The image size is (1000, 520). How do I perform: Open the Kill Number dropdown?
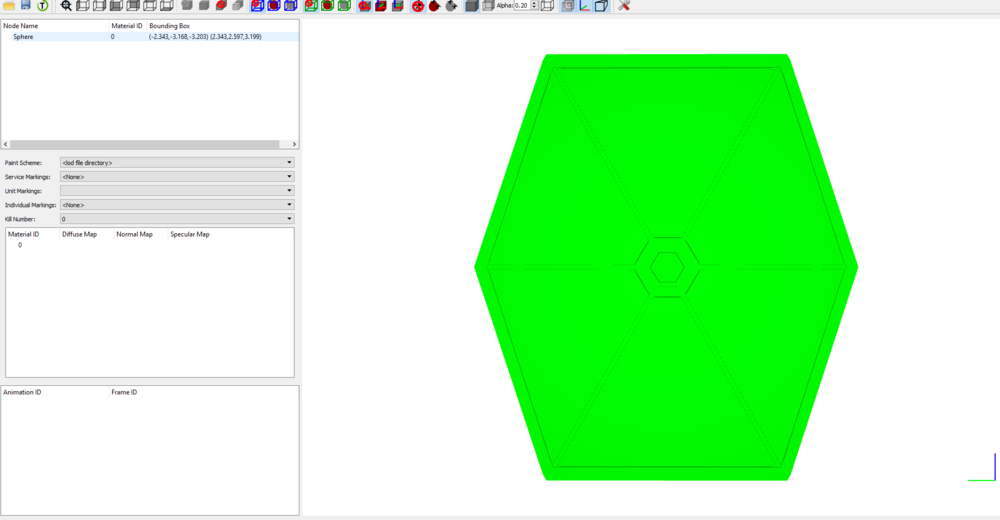click(177, 219)
